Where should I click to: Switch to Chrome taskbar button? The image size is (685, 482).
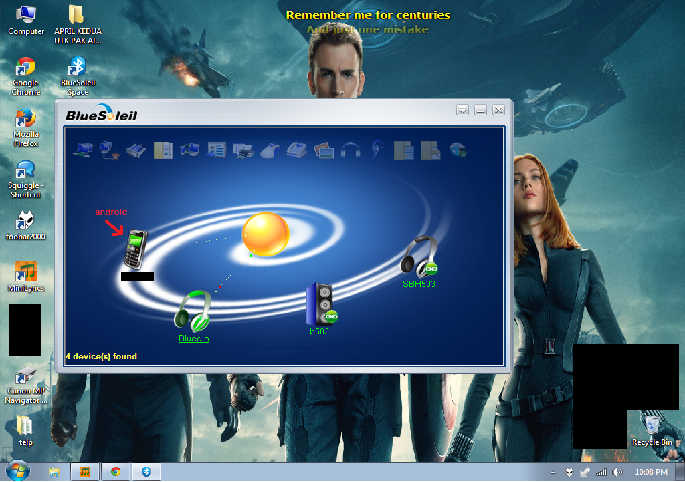tap(116, 472)
